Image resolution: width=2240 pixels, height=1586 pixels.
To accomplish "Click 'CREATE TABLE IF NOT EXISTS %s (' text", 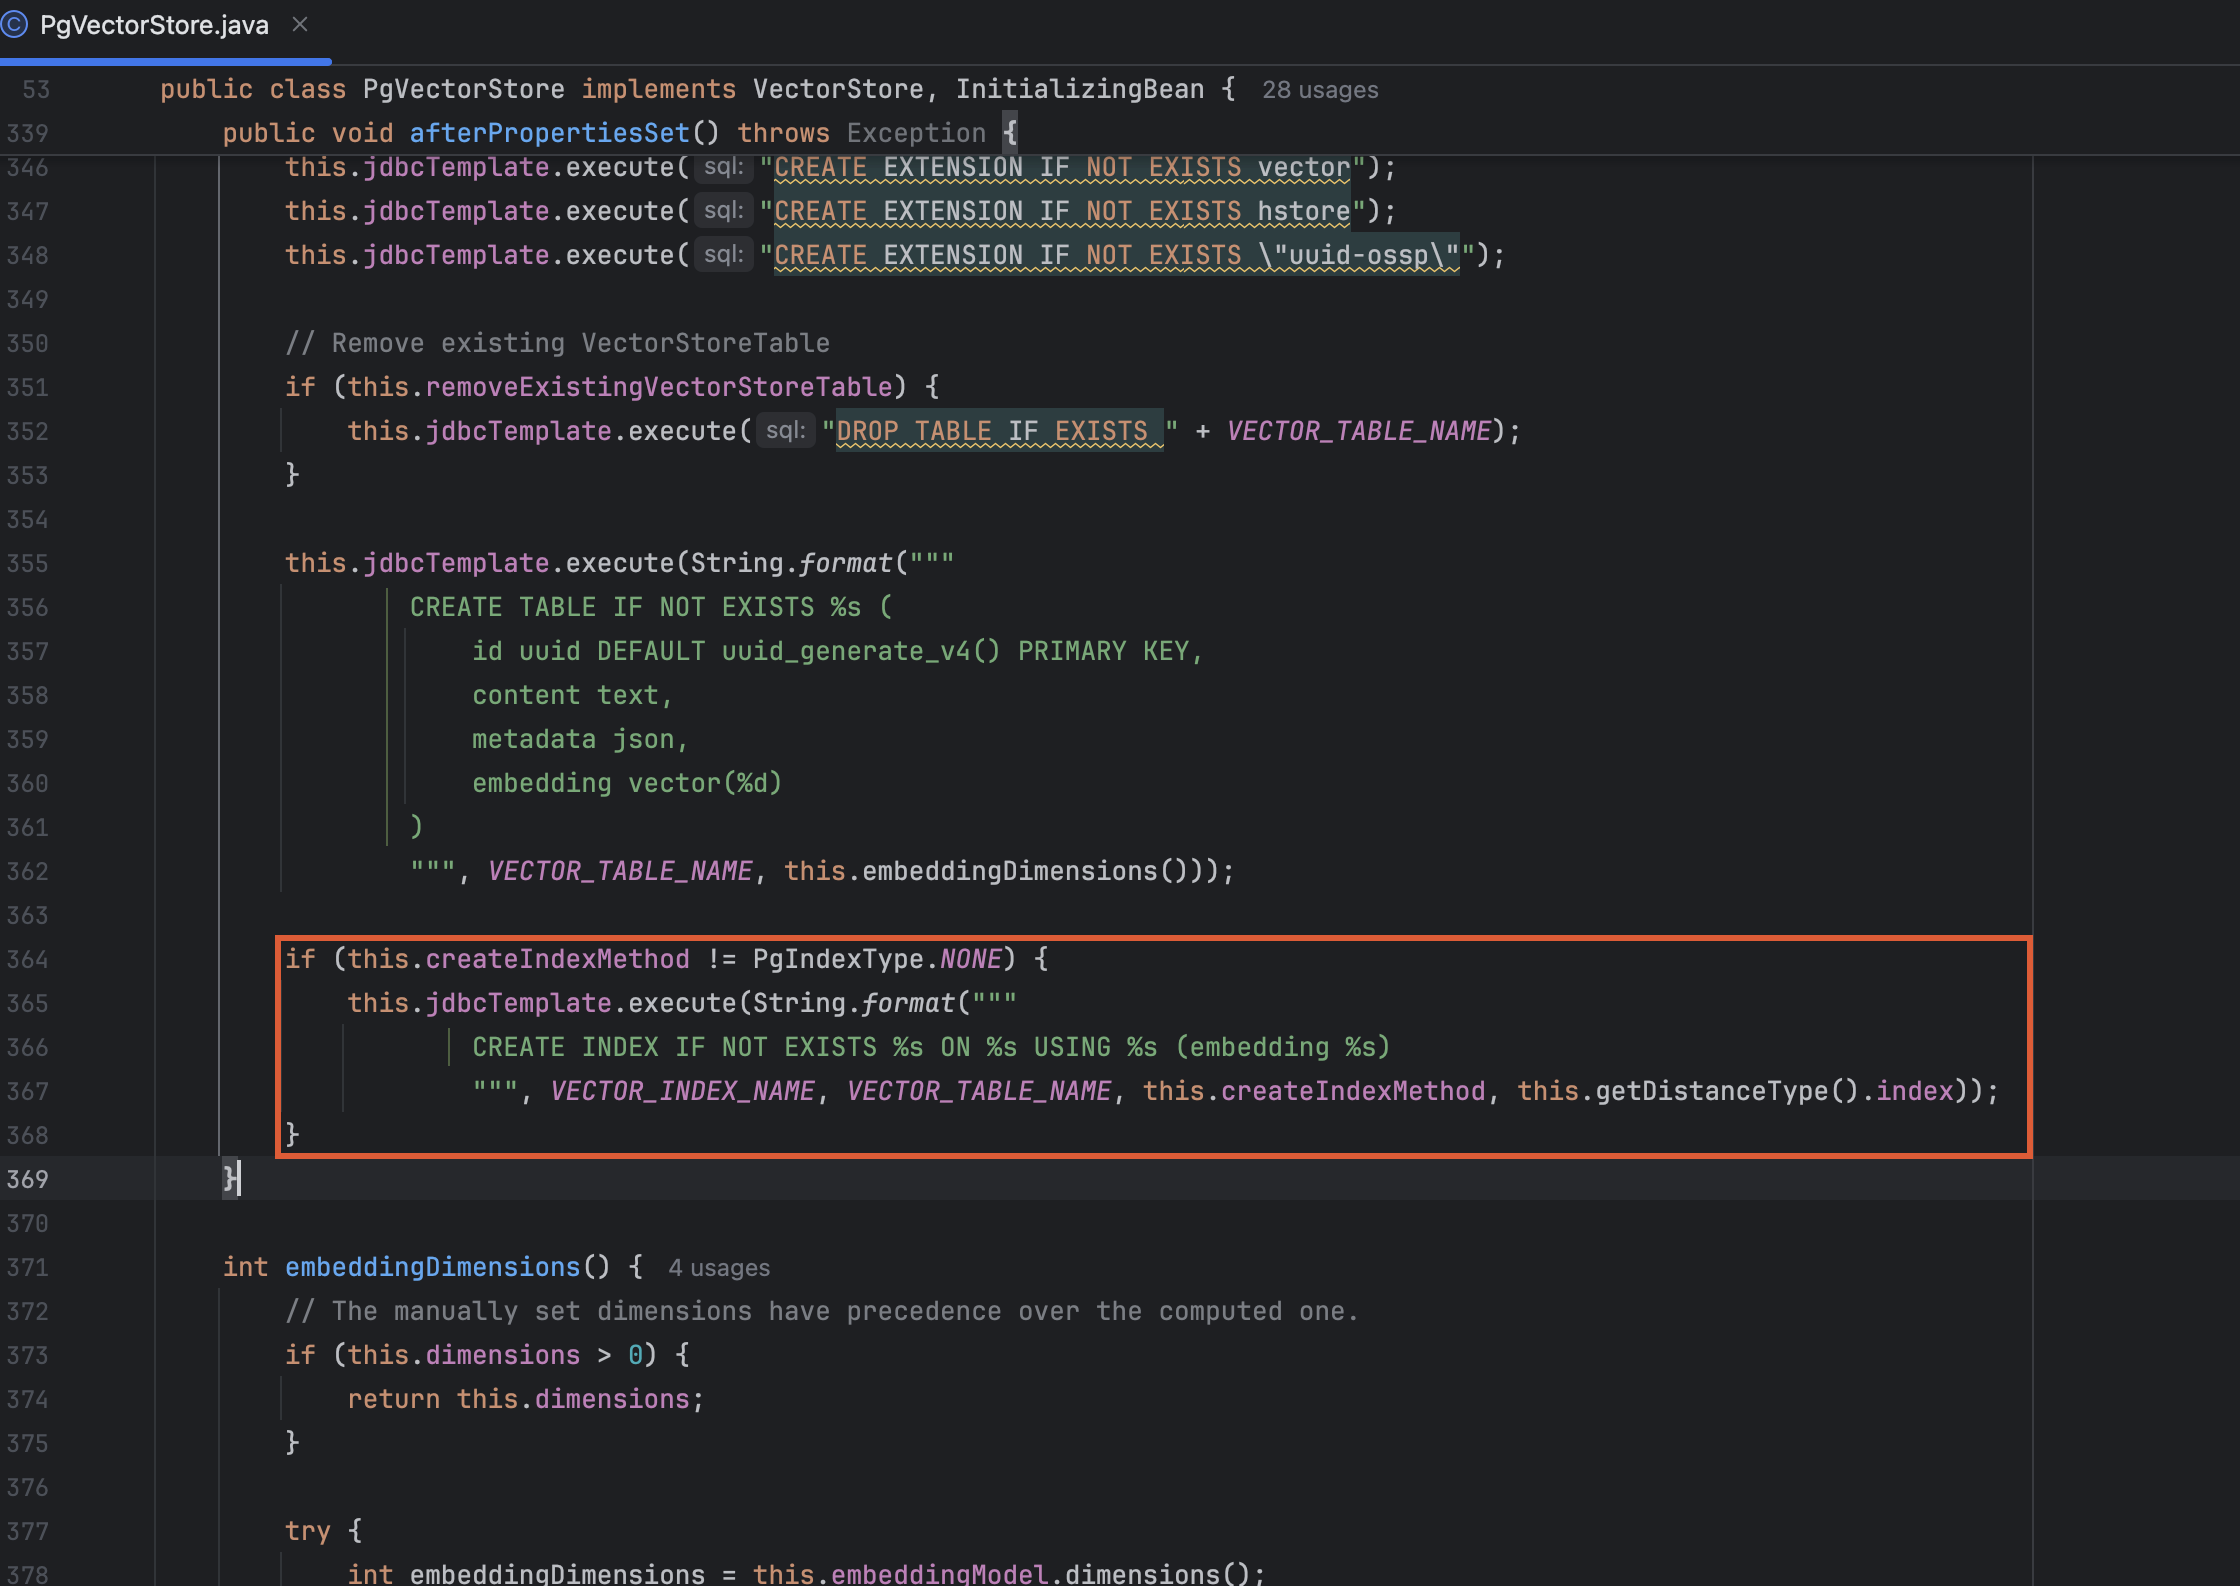I will (651, 607).
